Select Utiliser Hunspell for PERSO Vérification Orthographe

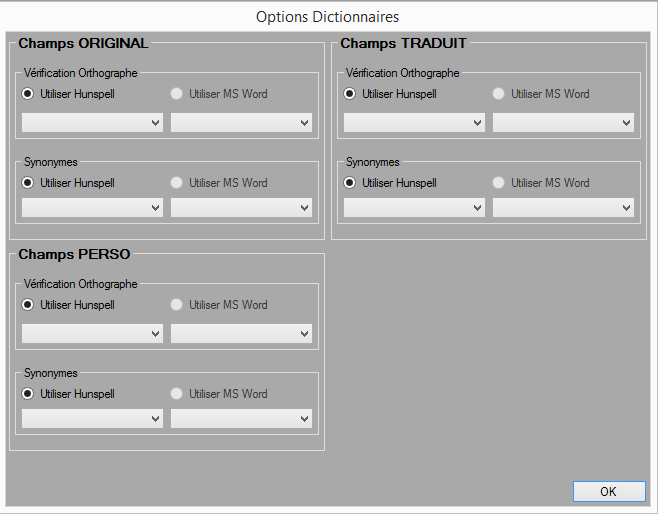28,305
